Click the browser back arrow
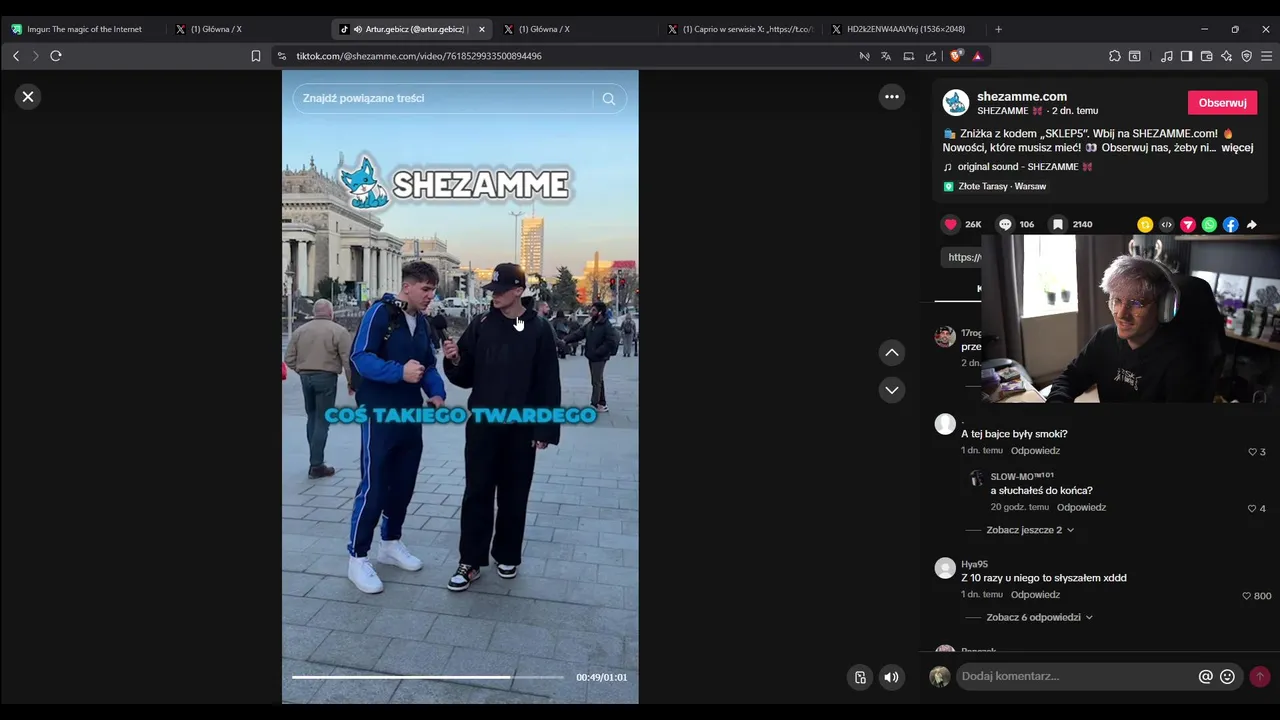1280x720 pixels. 16,56
